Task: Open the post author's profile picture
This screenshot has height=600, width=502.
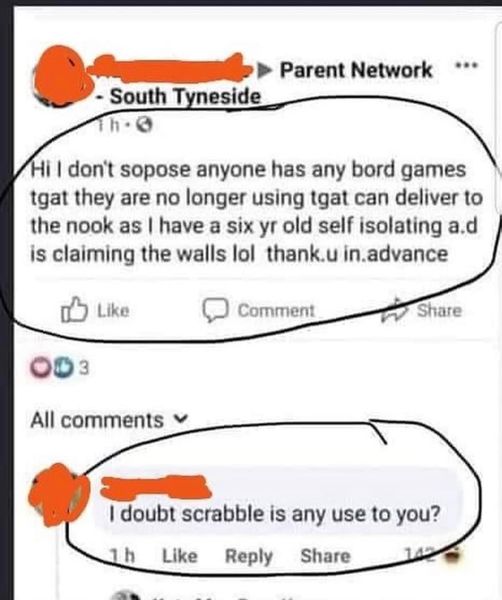Action: (62, 76)
